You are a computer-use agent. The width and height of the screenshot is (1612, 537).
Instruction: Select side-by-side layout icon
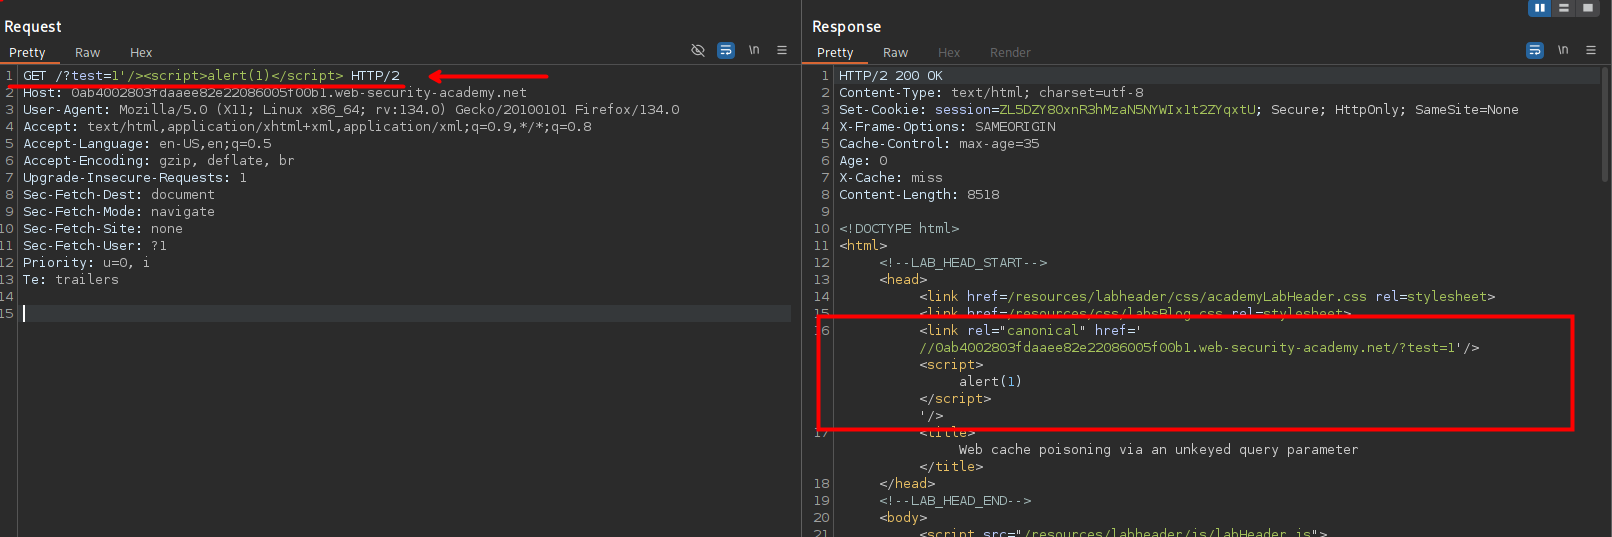pos(1540,8)
